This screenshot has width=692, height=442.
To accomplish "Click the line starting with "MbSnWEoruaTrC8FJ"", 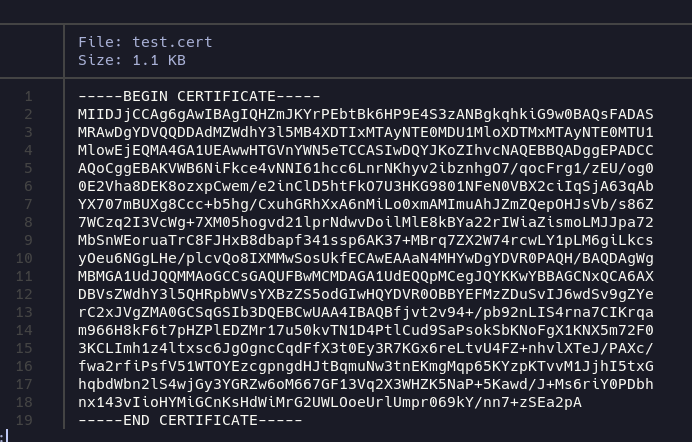I will (x=365, y=240).
